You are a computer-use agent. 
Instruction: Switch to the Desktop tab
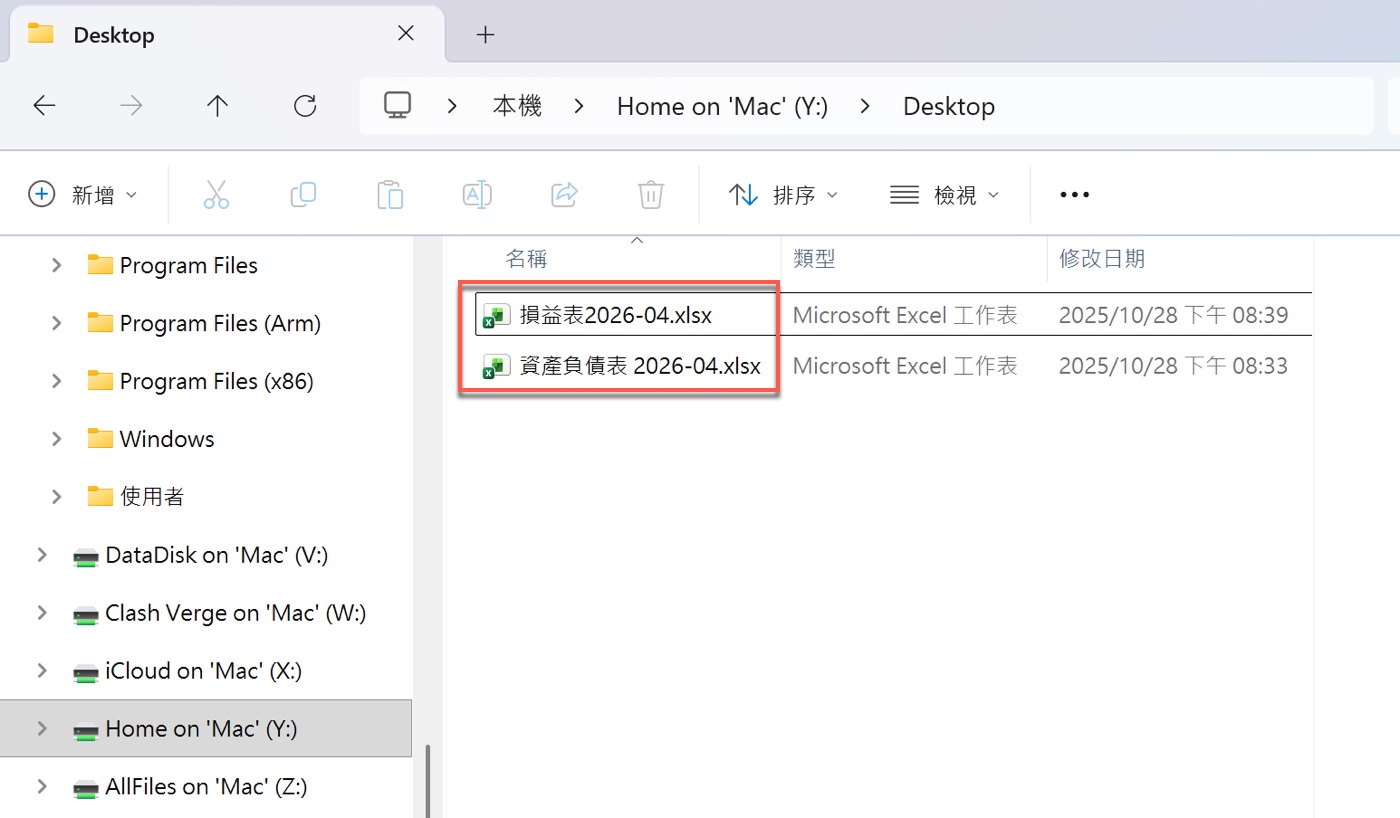(114, 33)
